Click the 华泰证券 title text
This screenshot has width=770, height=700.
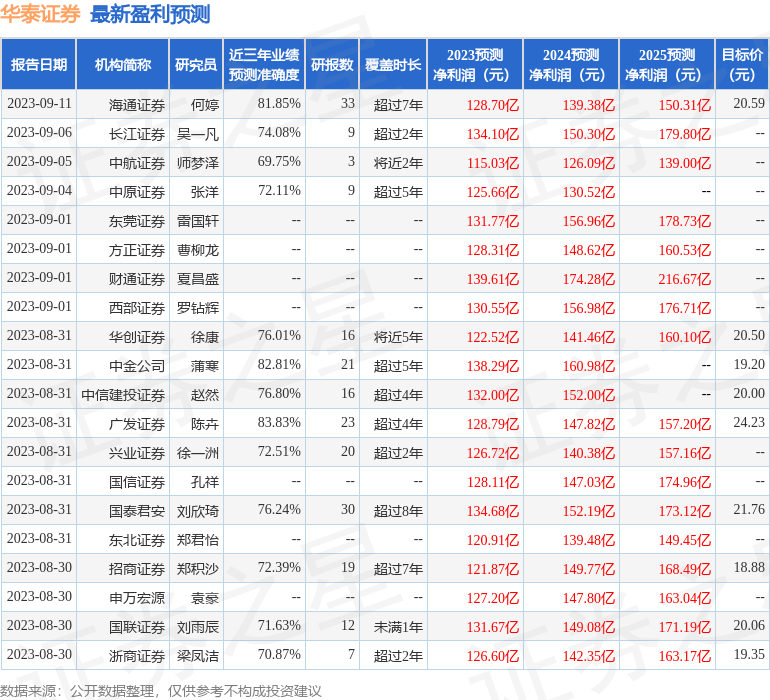pos(40,14)
